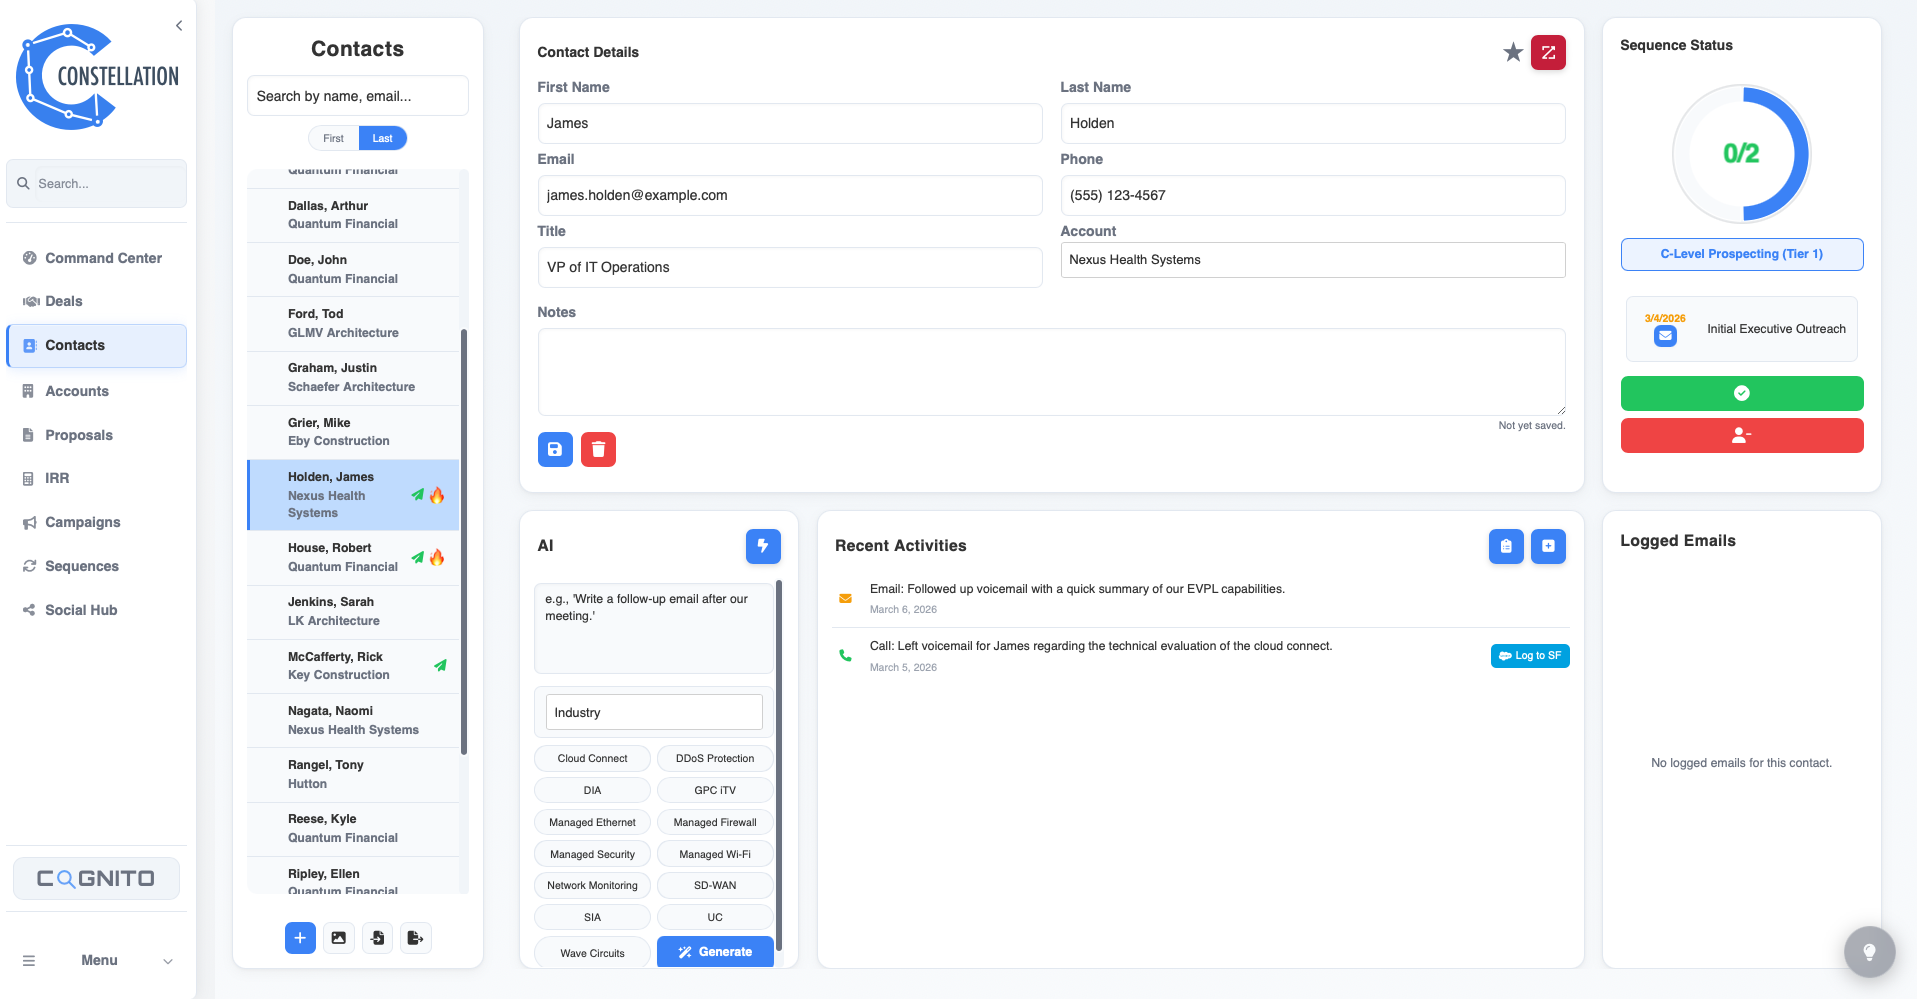Open the Industry dropdown in the AI panel
The height and width of the screenshot is (999, 1917).
(x=653, y=711)
